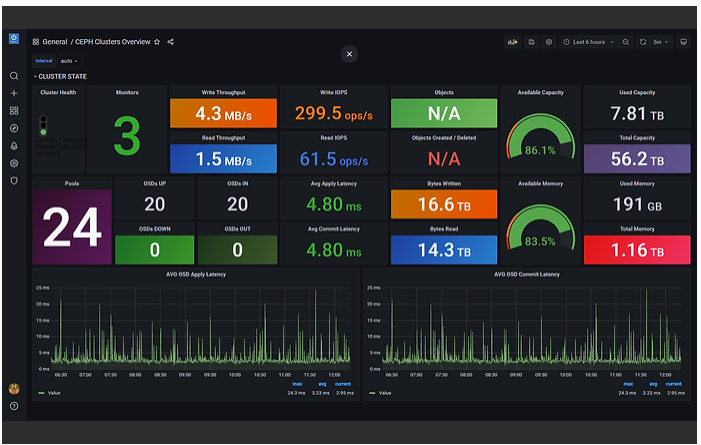Click the round close button at the top

(x=350, y=54)
